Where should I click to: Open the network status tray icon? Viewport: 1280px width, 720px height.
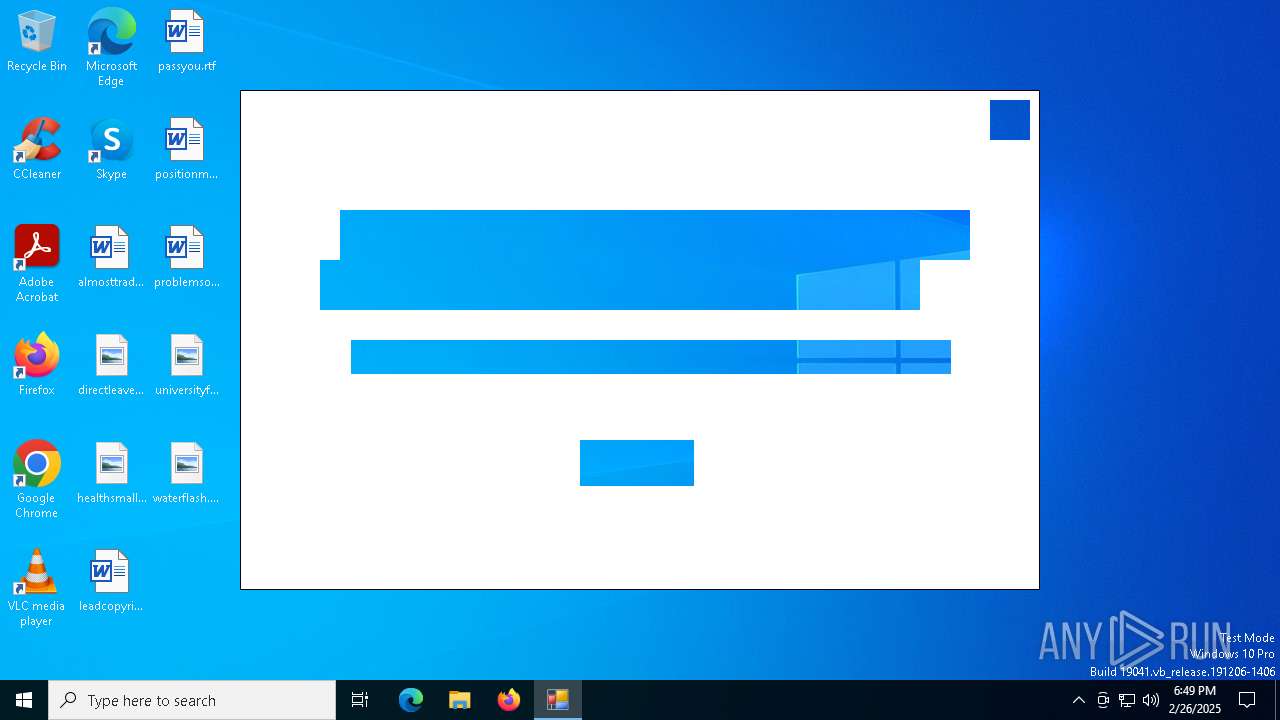pyautogui.click(x=1127, y=700)
